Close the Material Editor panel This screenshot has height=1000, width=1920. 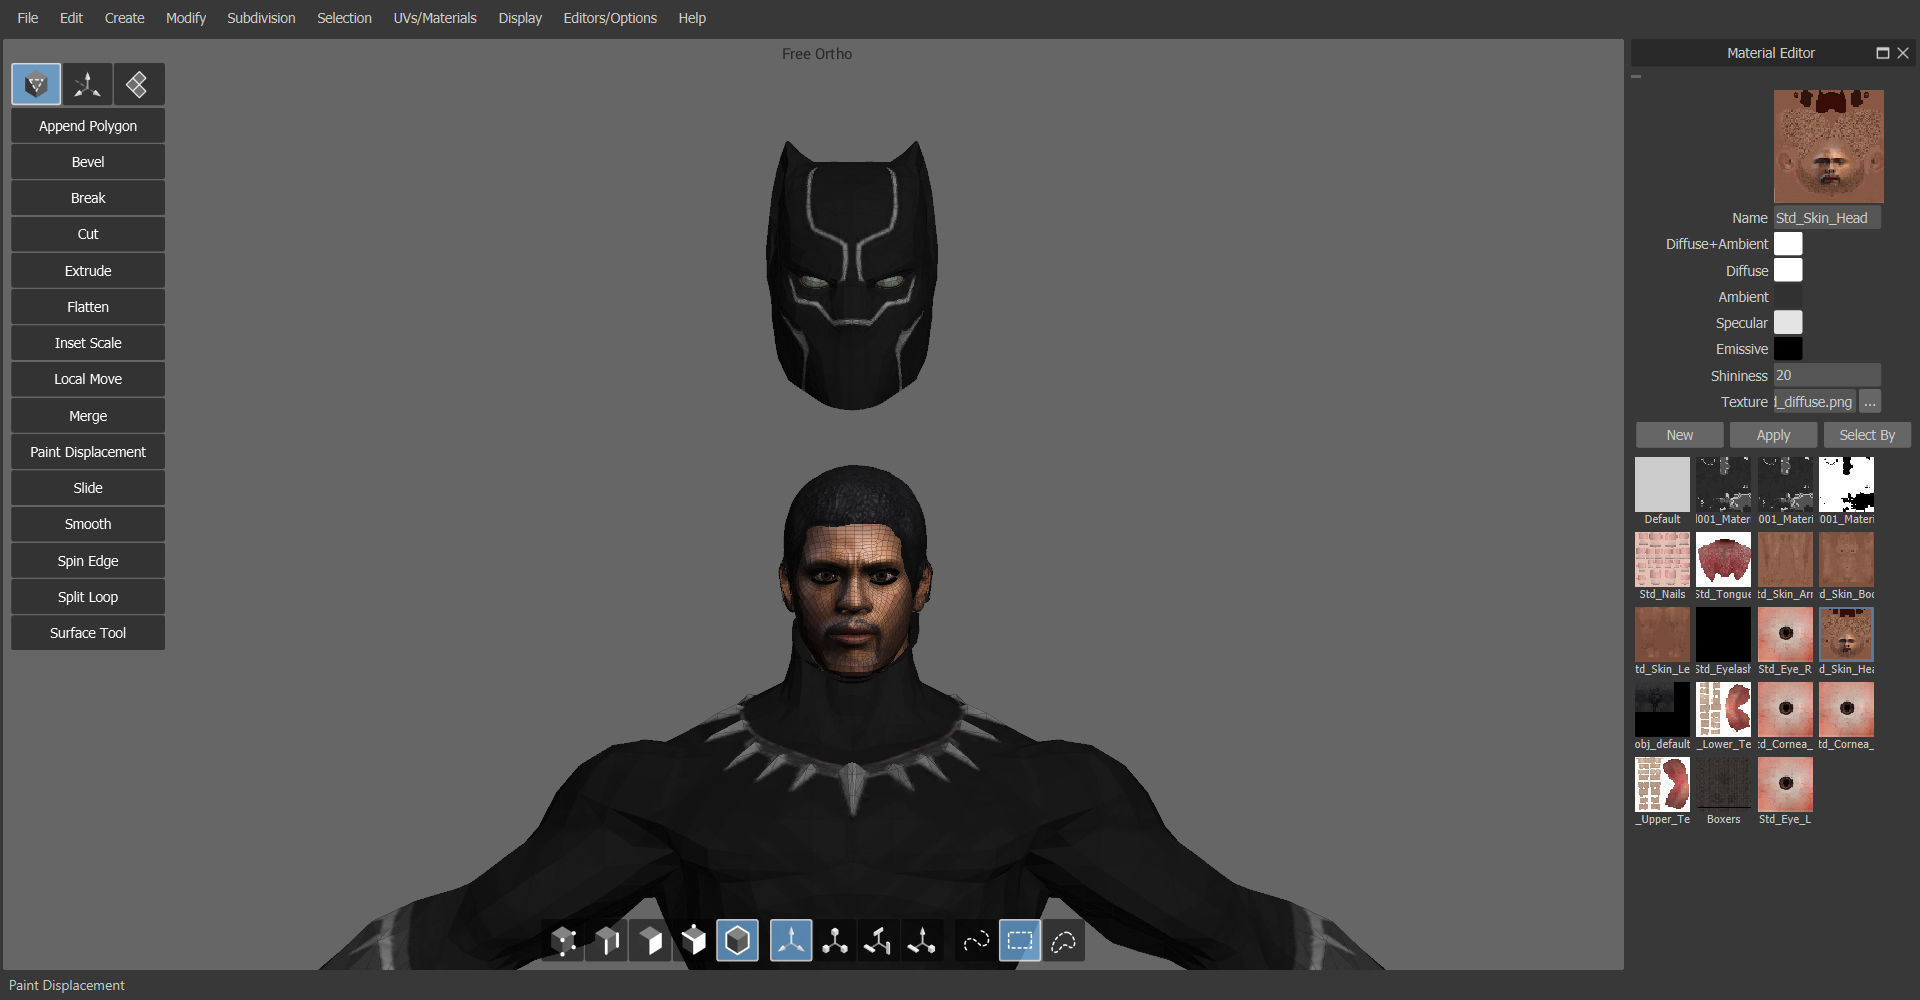point(1903,53)
